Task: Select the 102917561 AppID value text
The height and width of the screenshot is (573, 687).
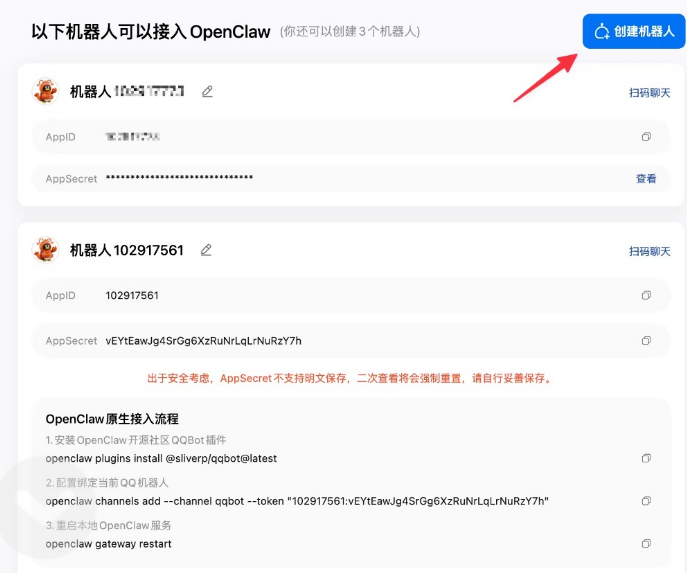Action: coord(132,296)
